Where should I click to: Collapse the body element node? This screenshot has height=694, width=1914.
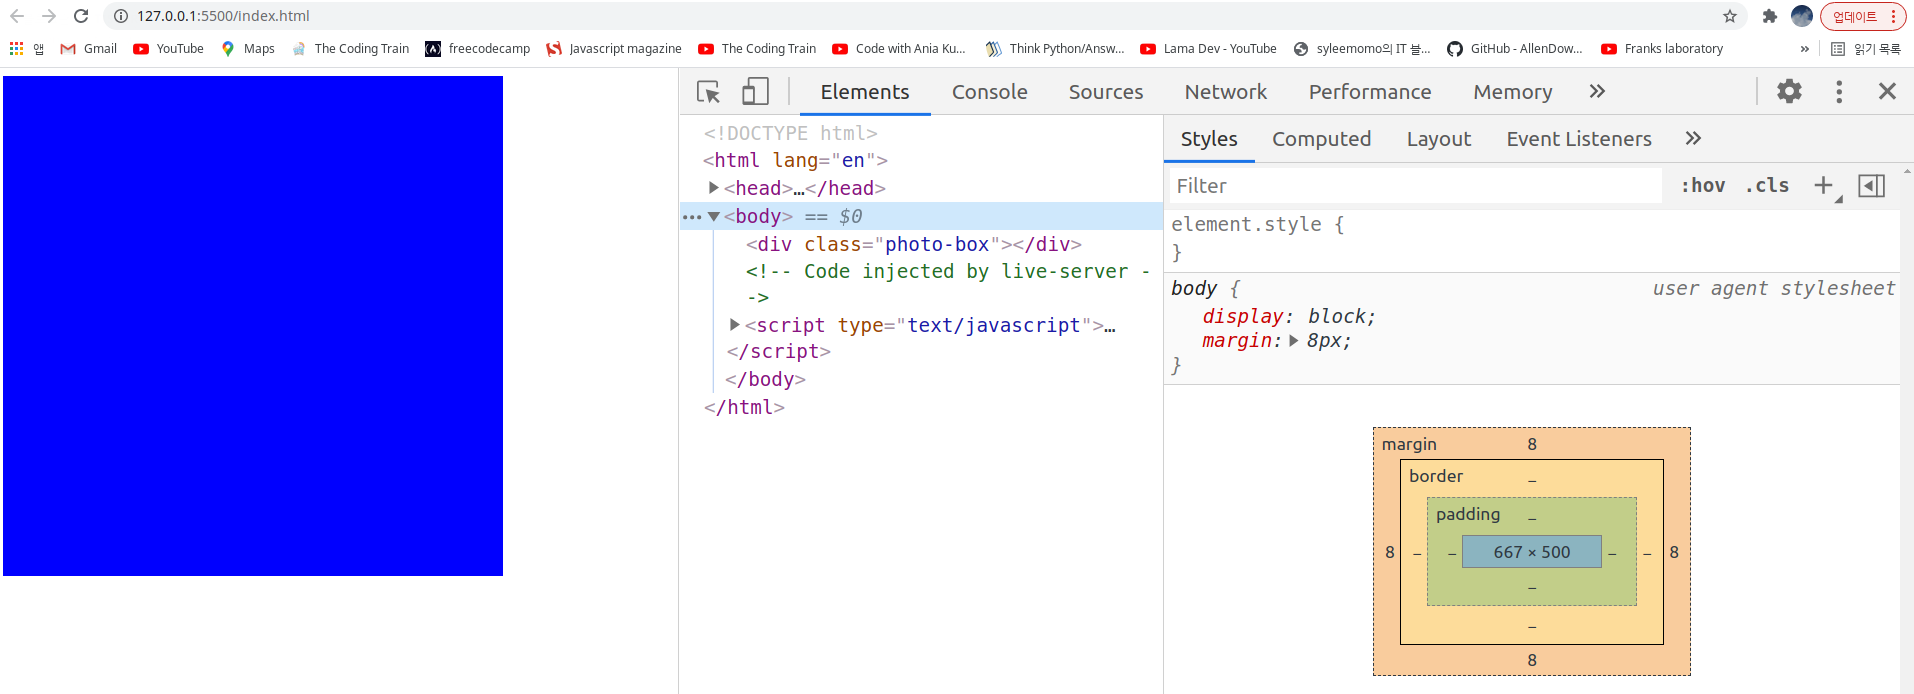713,216
